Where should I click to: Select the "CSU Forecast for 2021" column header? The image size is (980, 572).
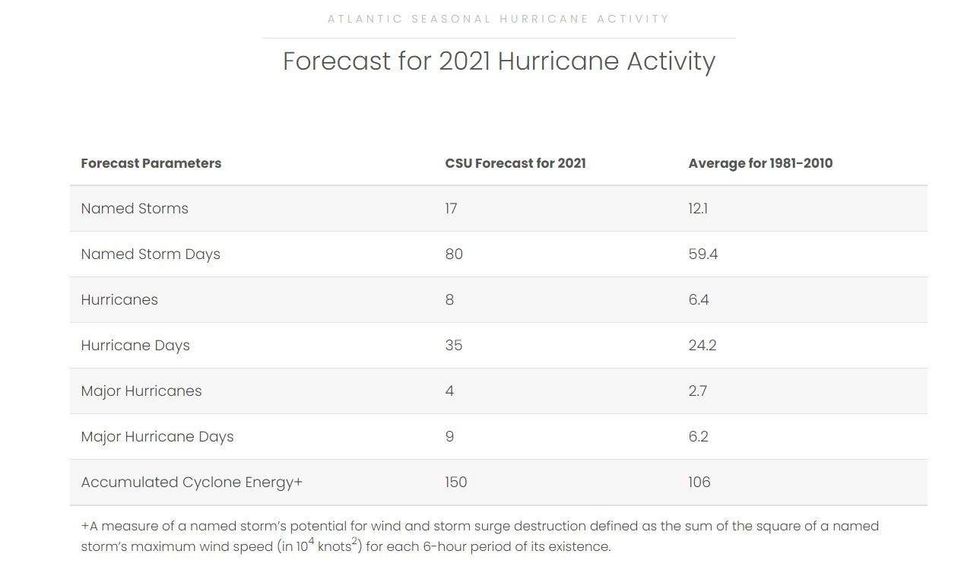click(515, 163)
